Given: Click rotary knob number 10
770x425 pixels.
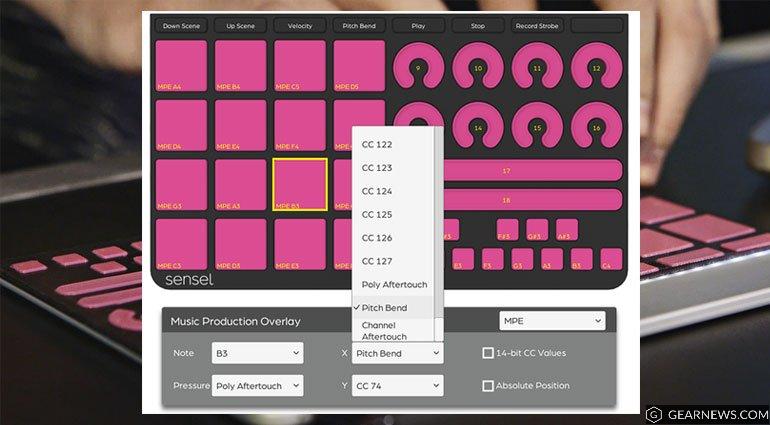Looking at the screenshot, I should pyautogui.click(x=478, y=65).
